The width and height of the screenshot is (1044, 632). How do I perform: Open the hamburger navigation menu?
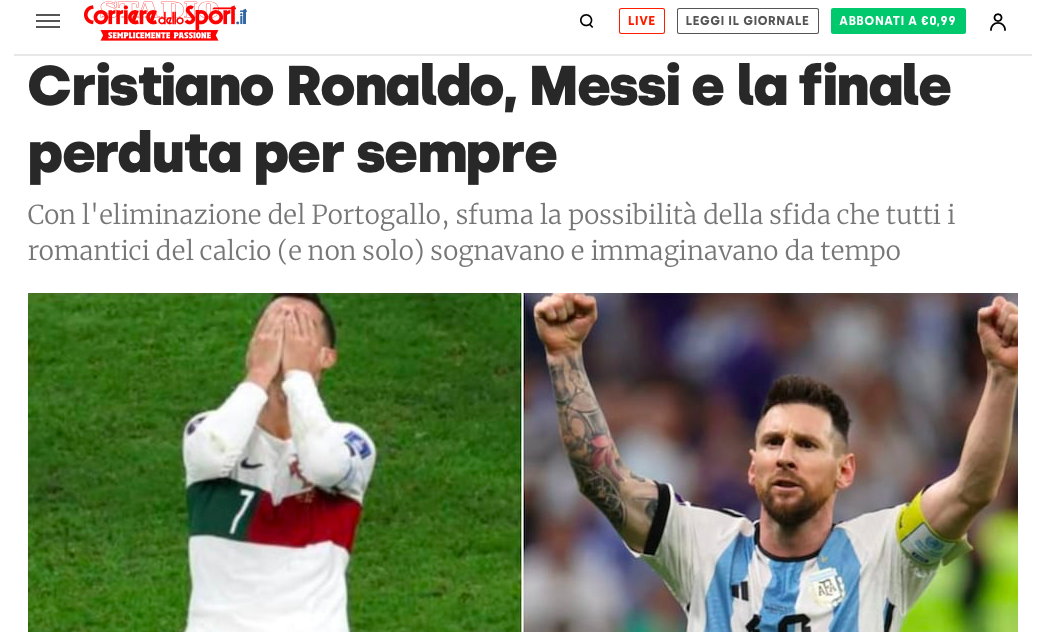(48, 21)
